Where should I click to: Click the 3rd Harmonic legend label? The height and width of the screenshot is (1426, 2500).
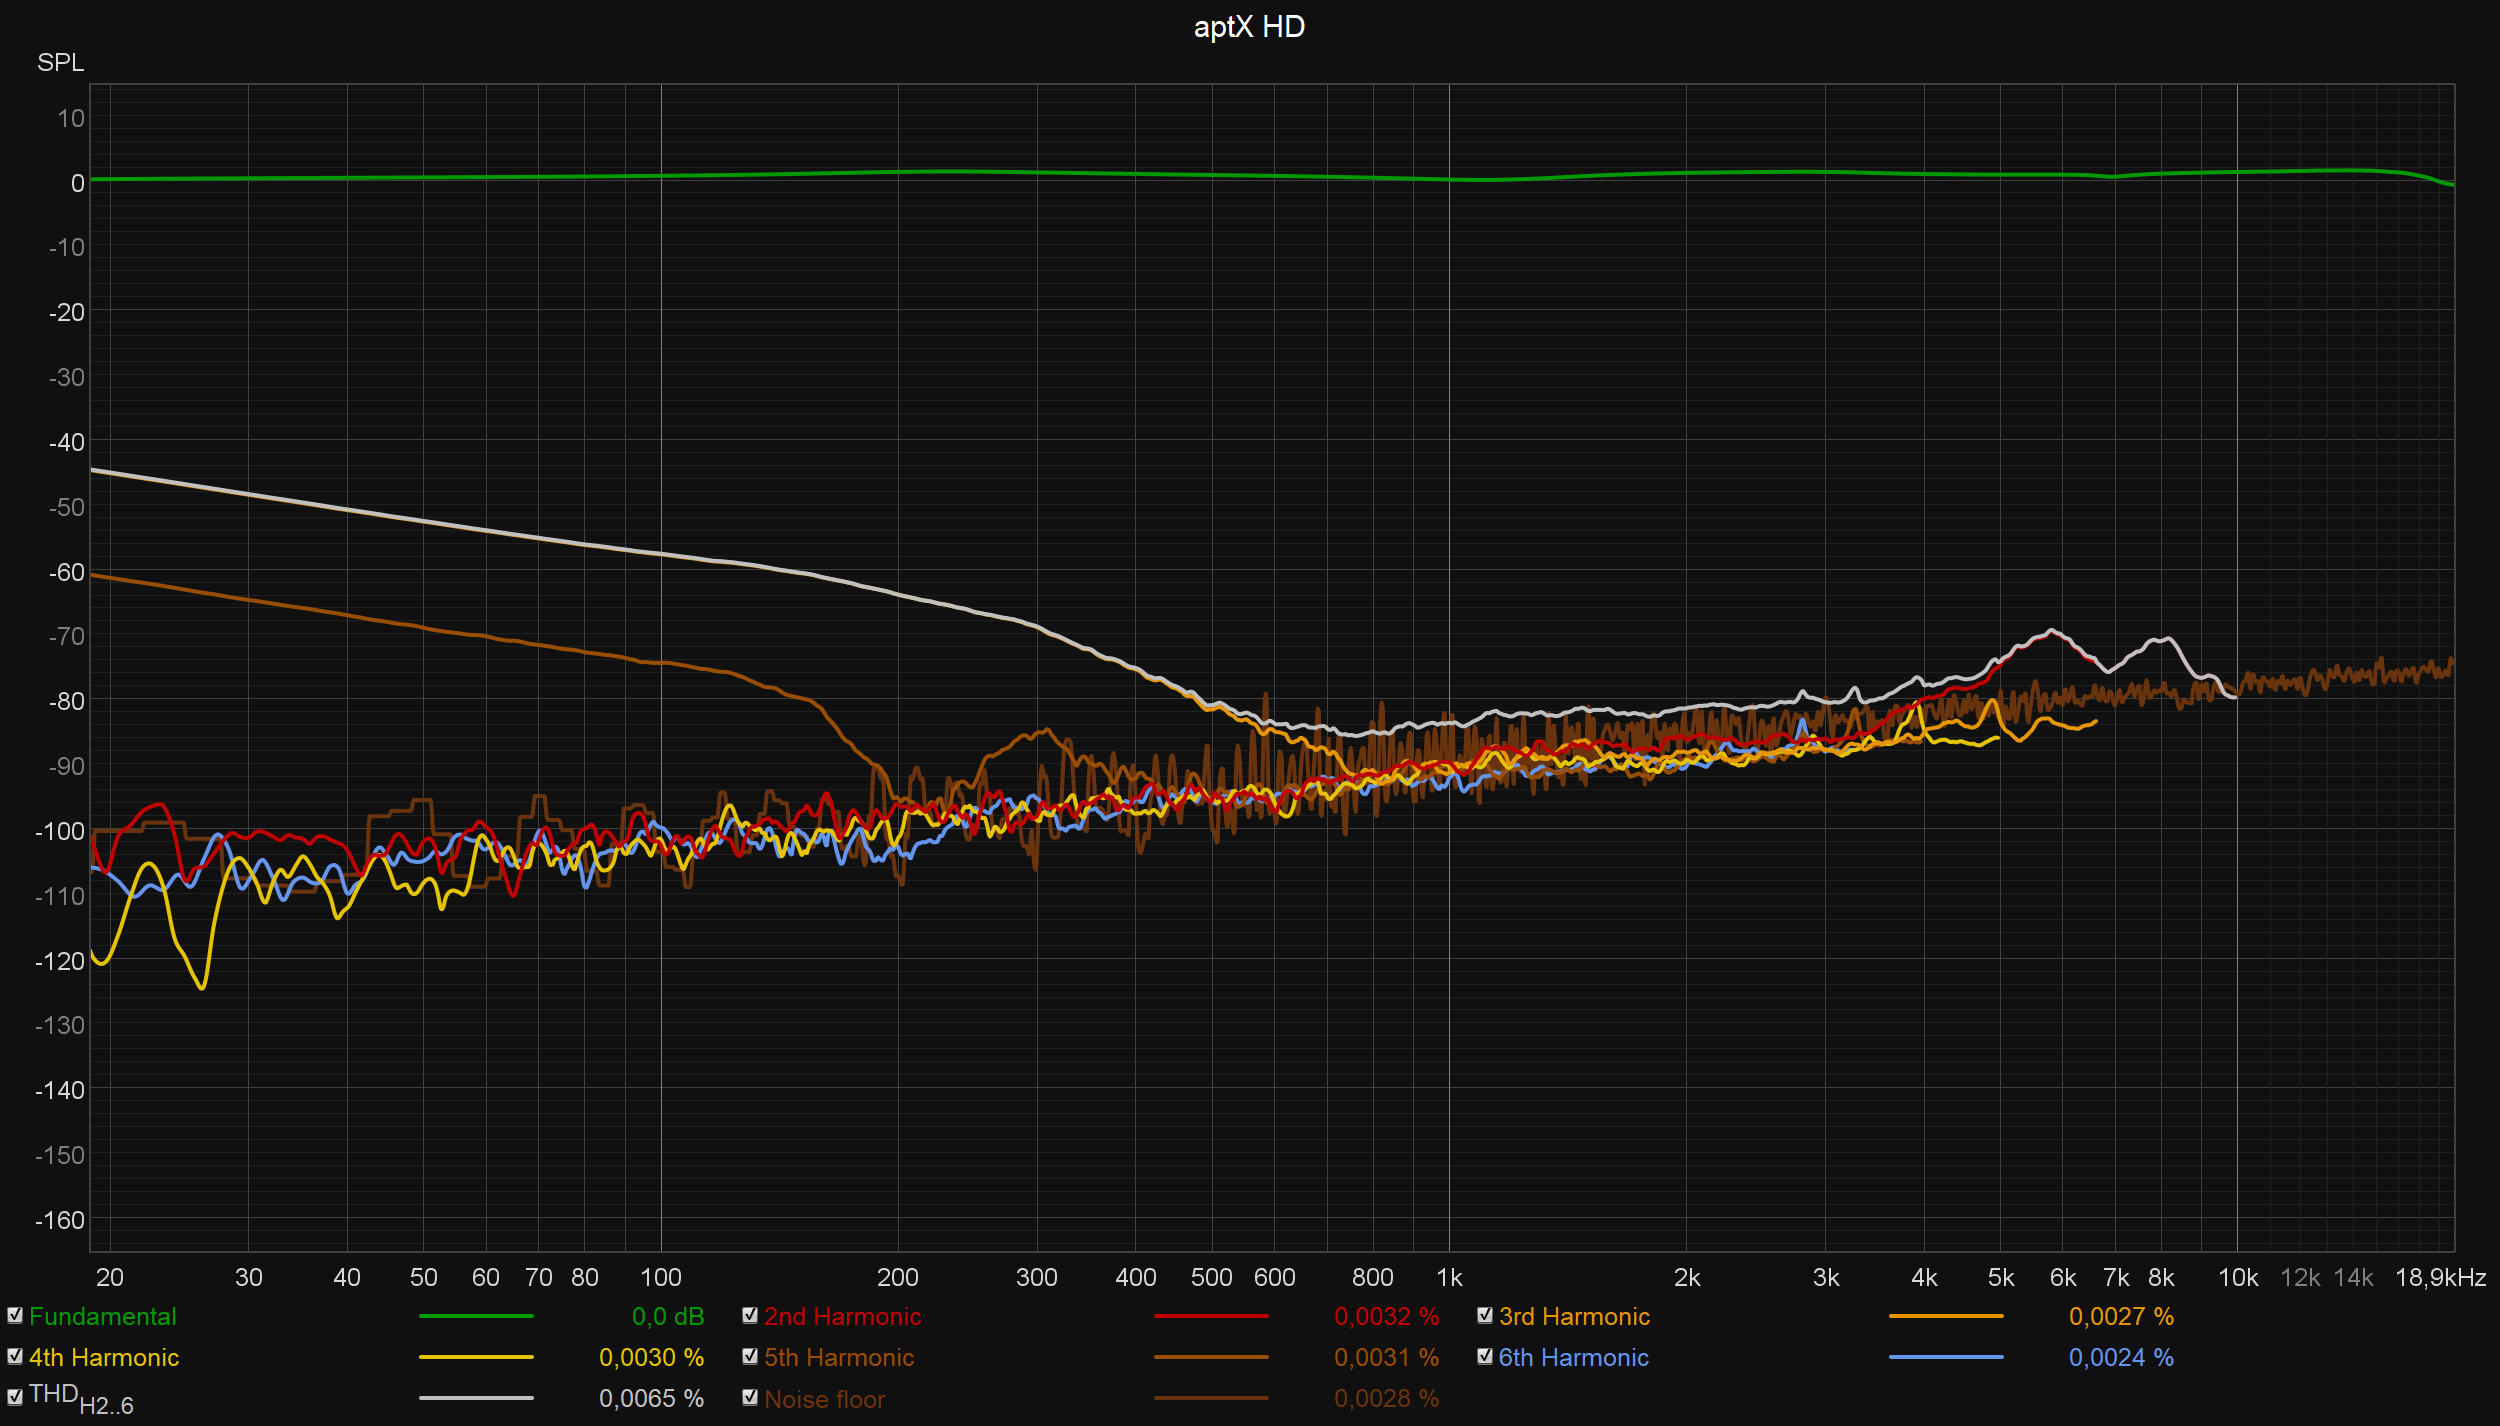[1574, 1317]
